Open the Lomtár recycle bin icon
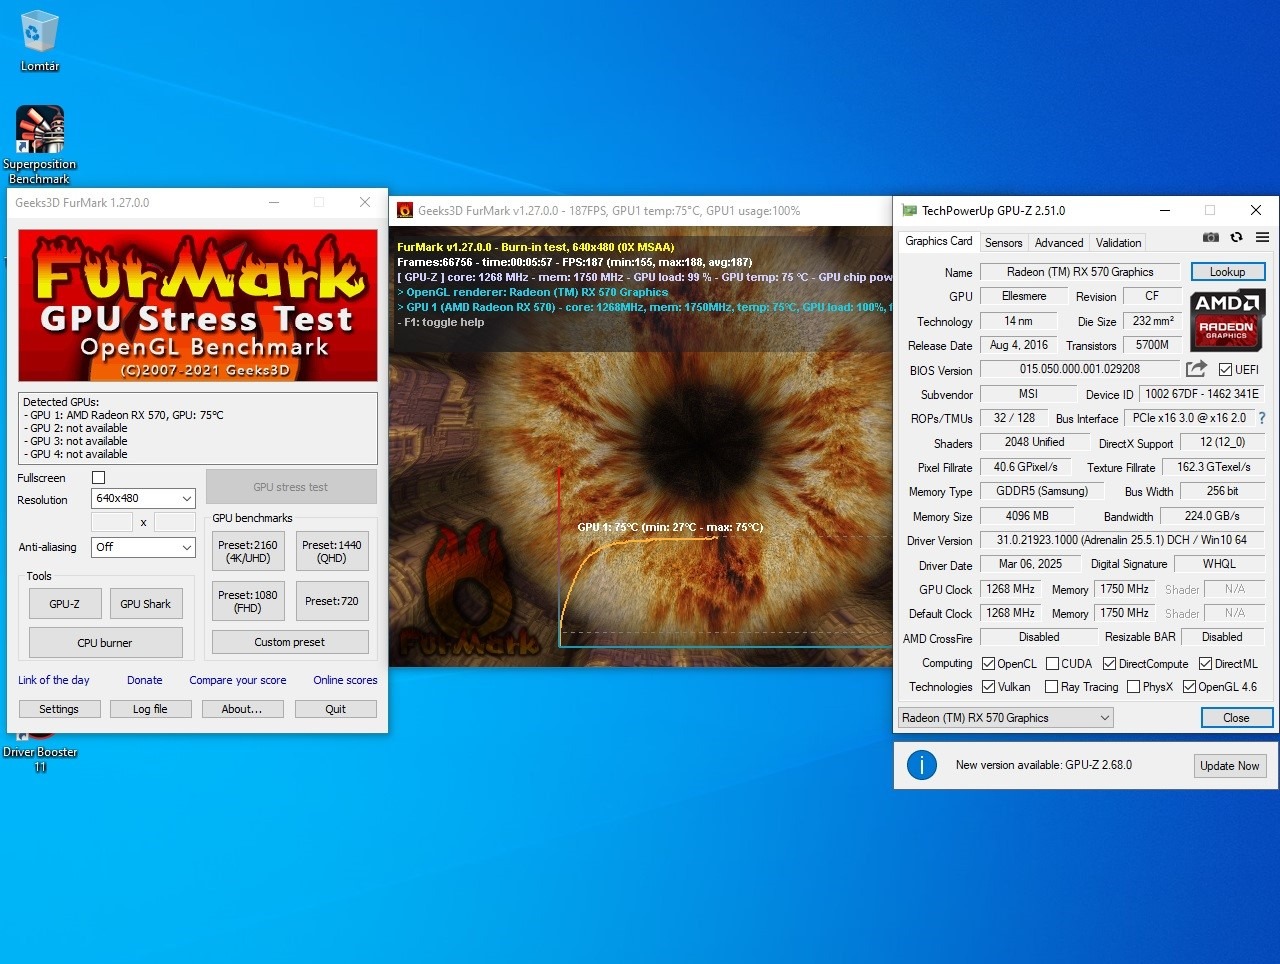 40,41
